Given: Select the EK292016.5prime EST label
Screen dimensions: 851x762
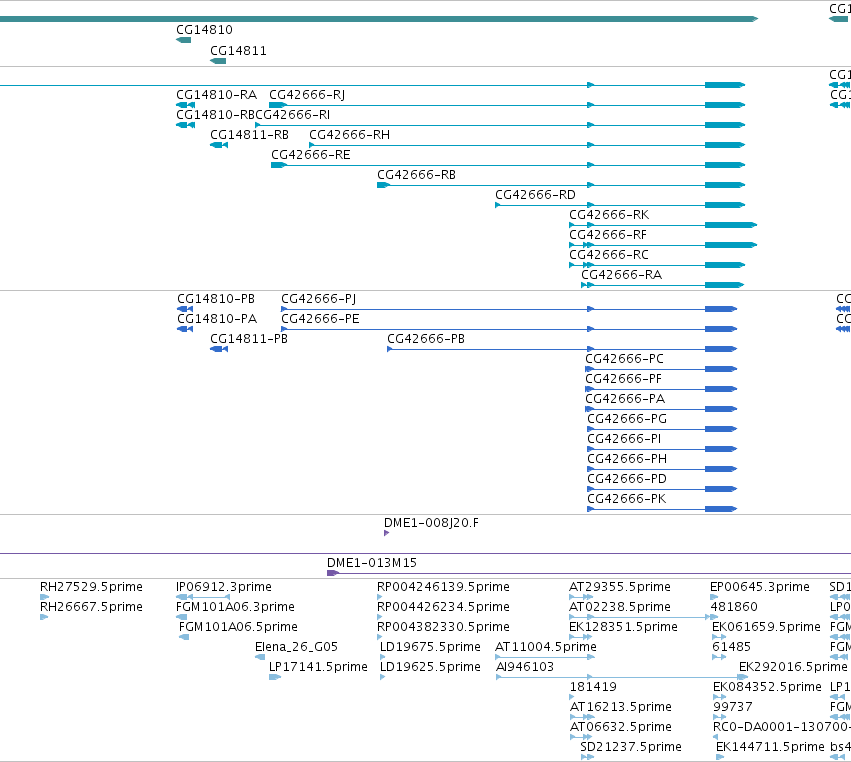Looking at the screenshot, I should [x=793, y=667].
